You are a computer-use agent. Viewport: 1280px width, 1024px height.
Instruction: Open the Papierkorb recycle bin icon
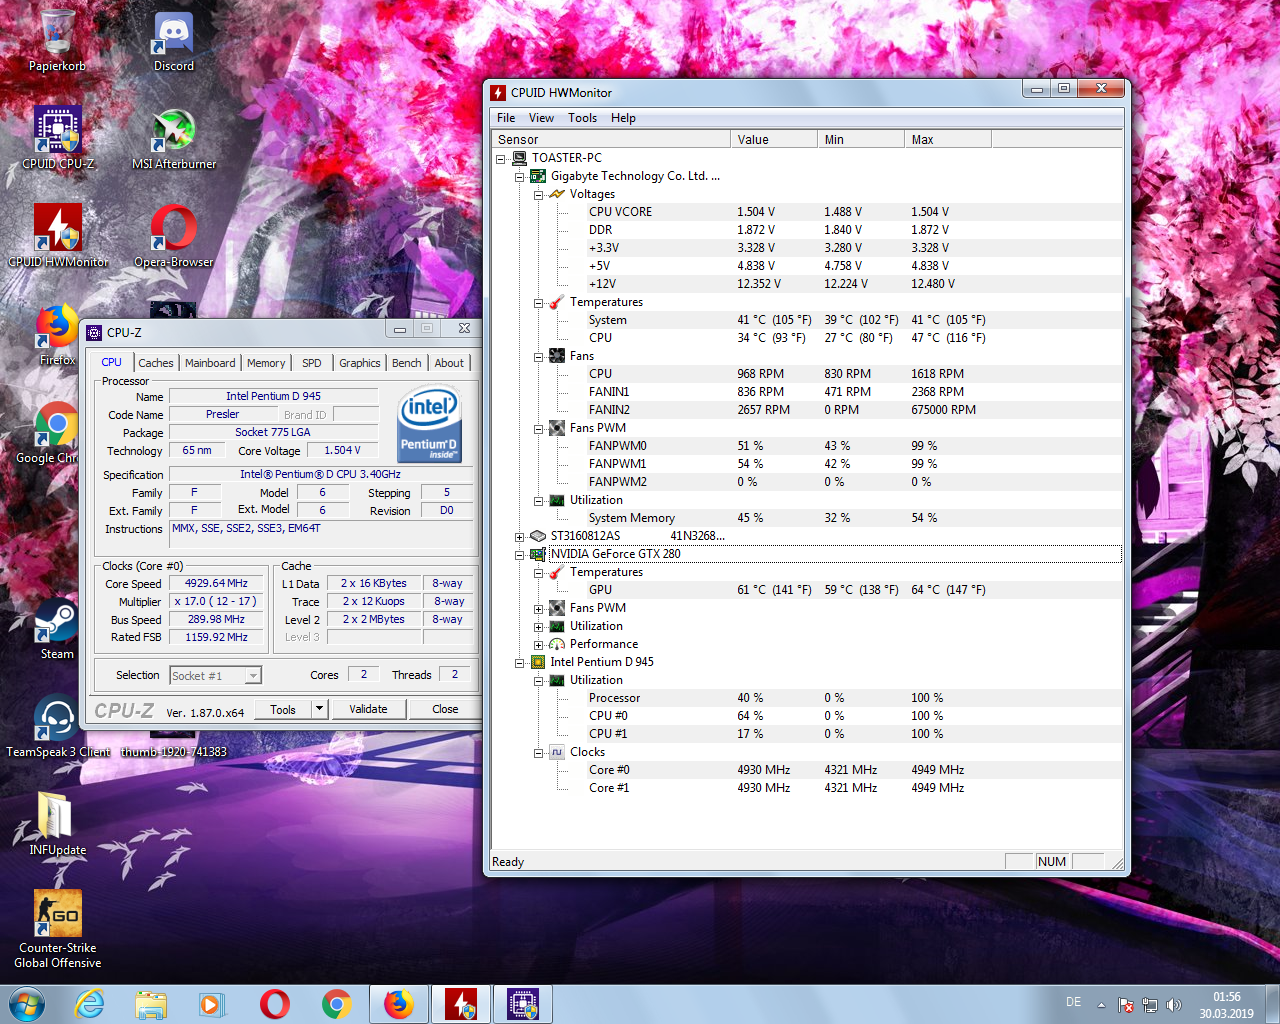(x=57, y=40)
